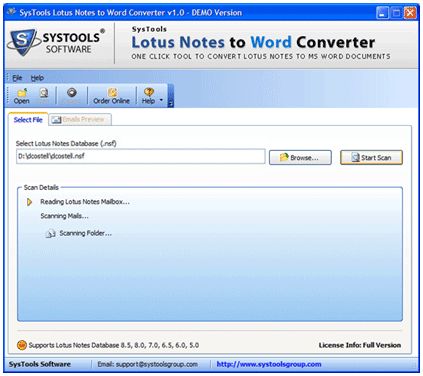
Task: Expand the Help toolbar dropdown arrow
Action: pyautogui.click(x=161, y=100)
